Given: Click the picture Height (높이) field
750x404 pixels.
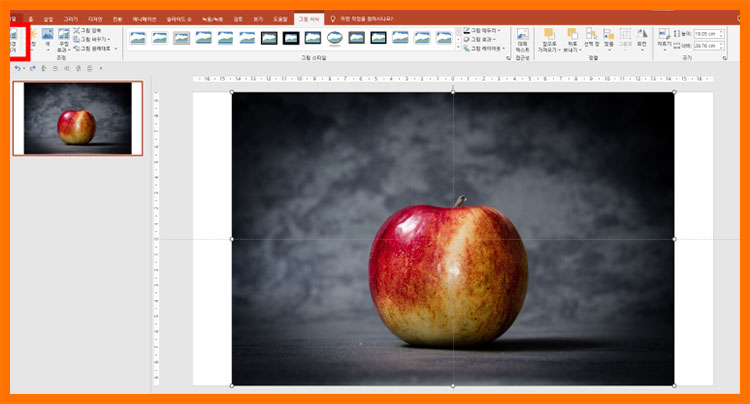Looking at the screenshot, I should click(x=708, y=33).
